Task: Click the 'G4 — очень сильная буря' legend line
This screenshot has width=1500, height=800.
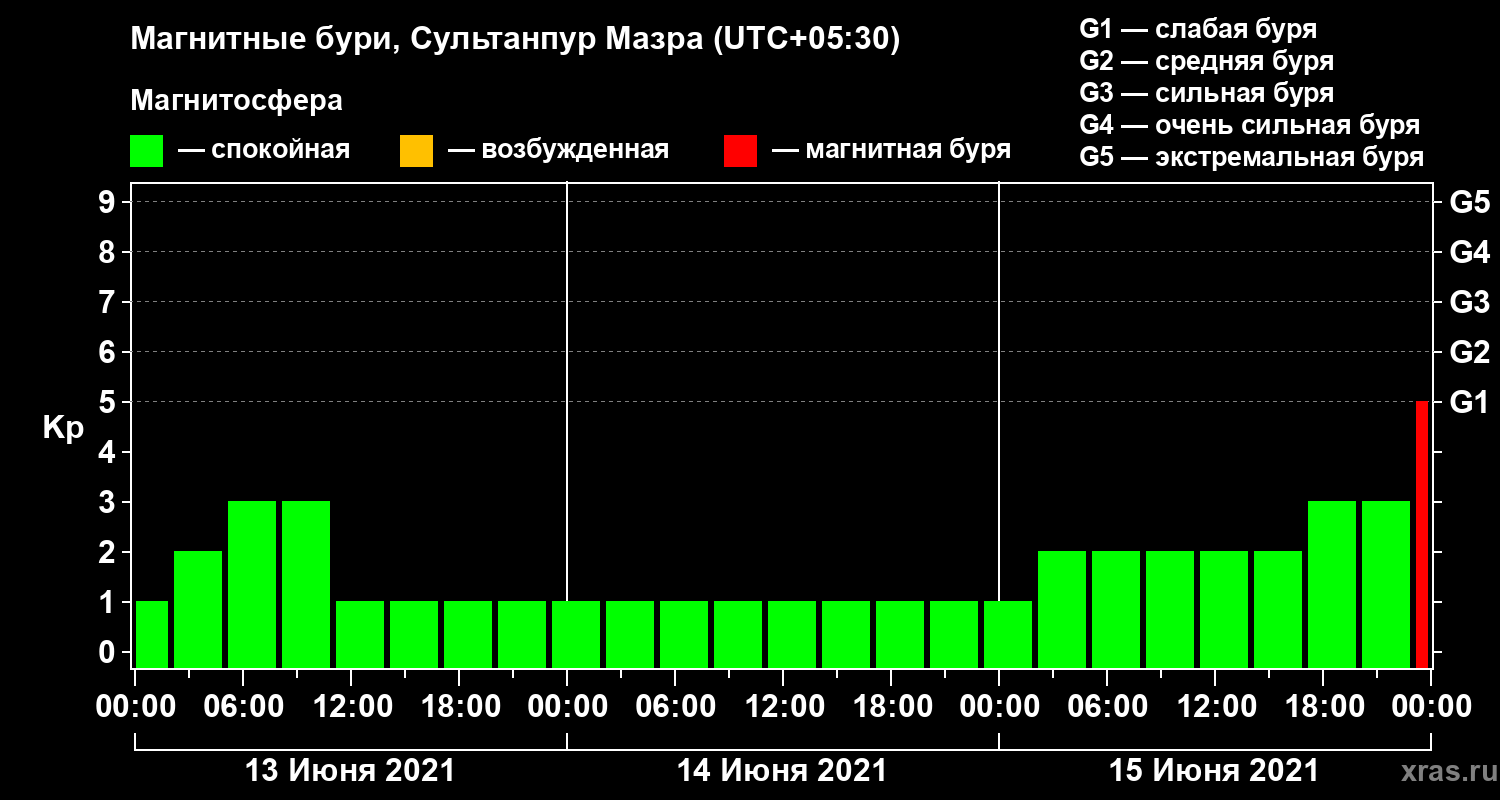Action: (1250, 125)
